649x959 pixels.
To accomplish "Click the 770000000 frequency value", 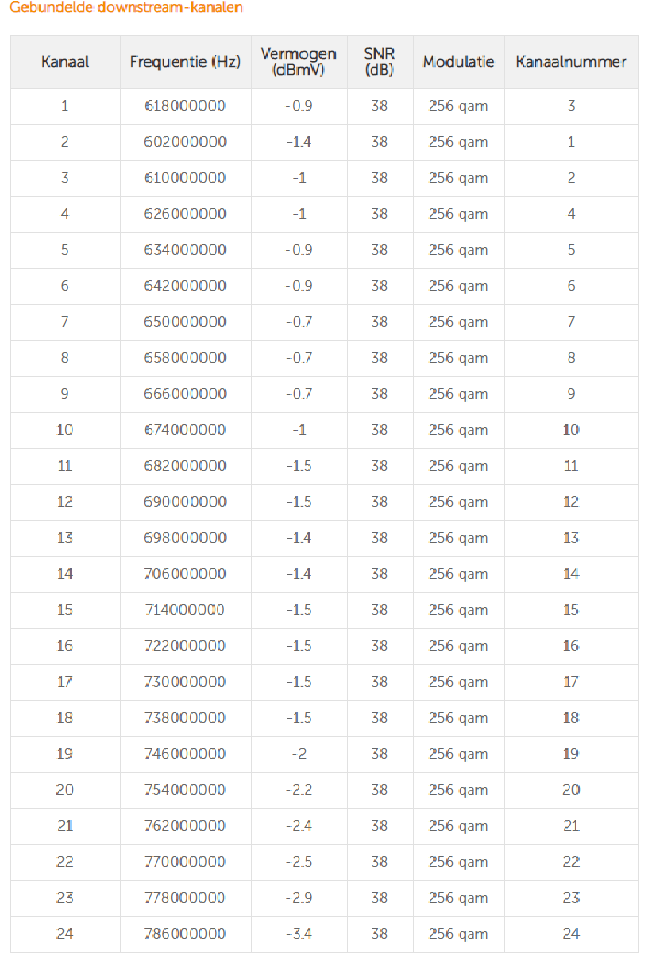I will tap(186, 862).
